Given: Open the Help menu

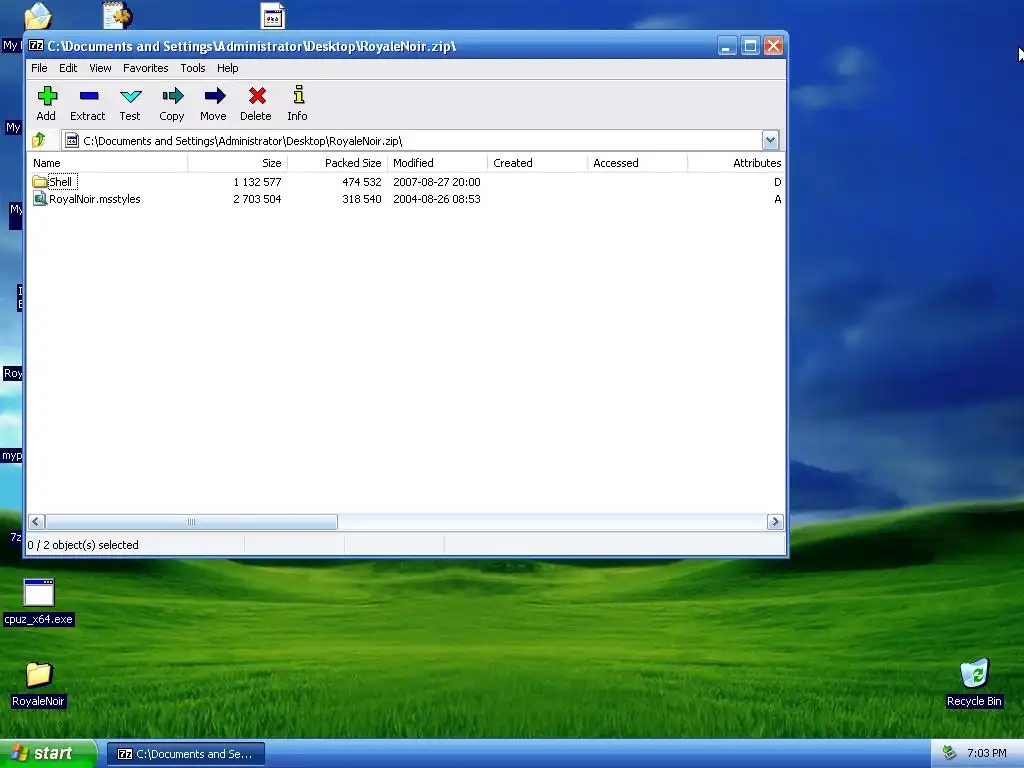Looking at the screenshot, I should pyautogui.click(x=227, y=68).
